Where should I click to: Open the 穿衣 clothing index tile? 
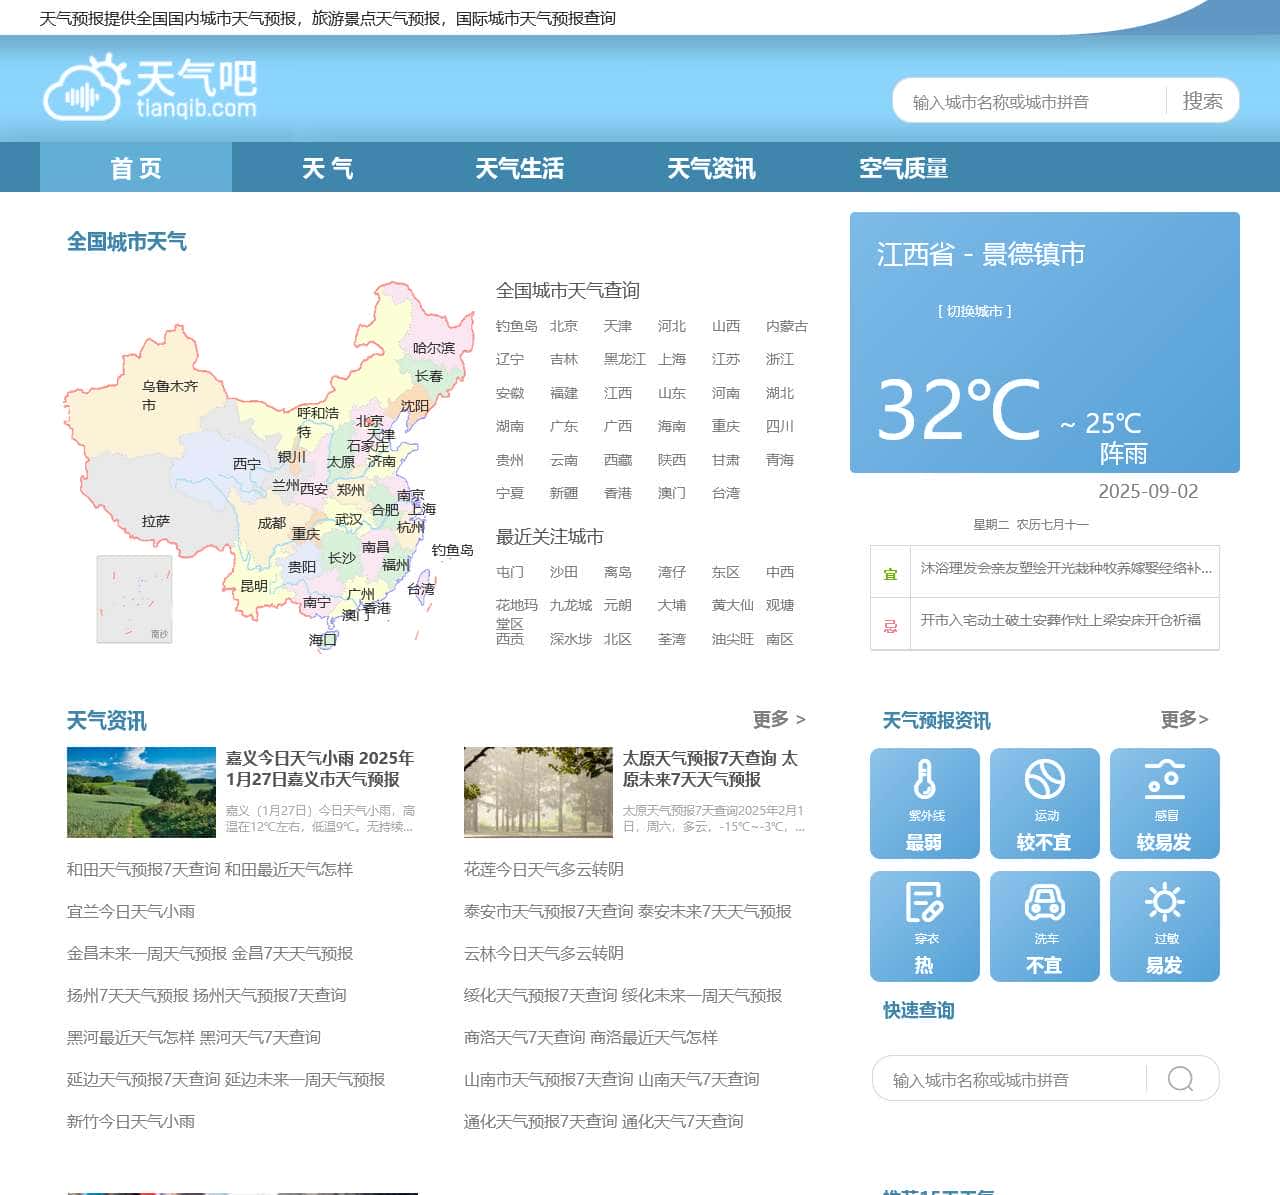pyautogui.click(x=925, y=926)
